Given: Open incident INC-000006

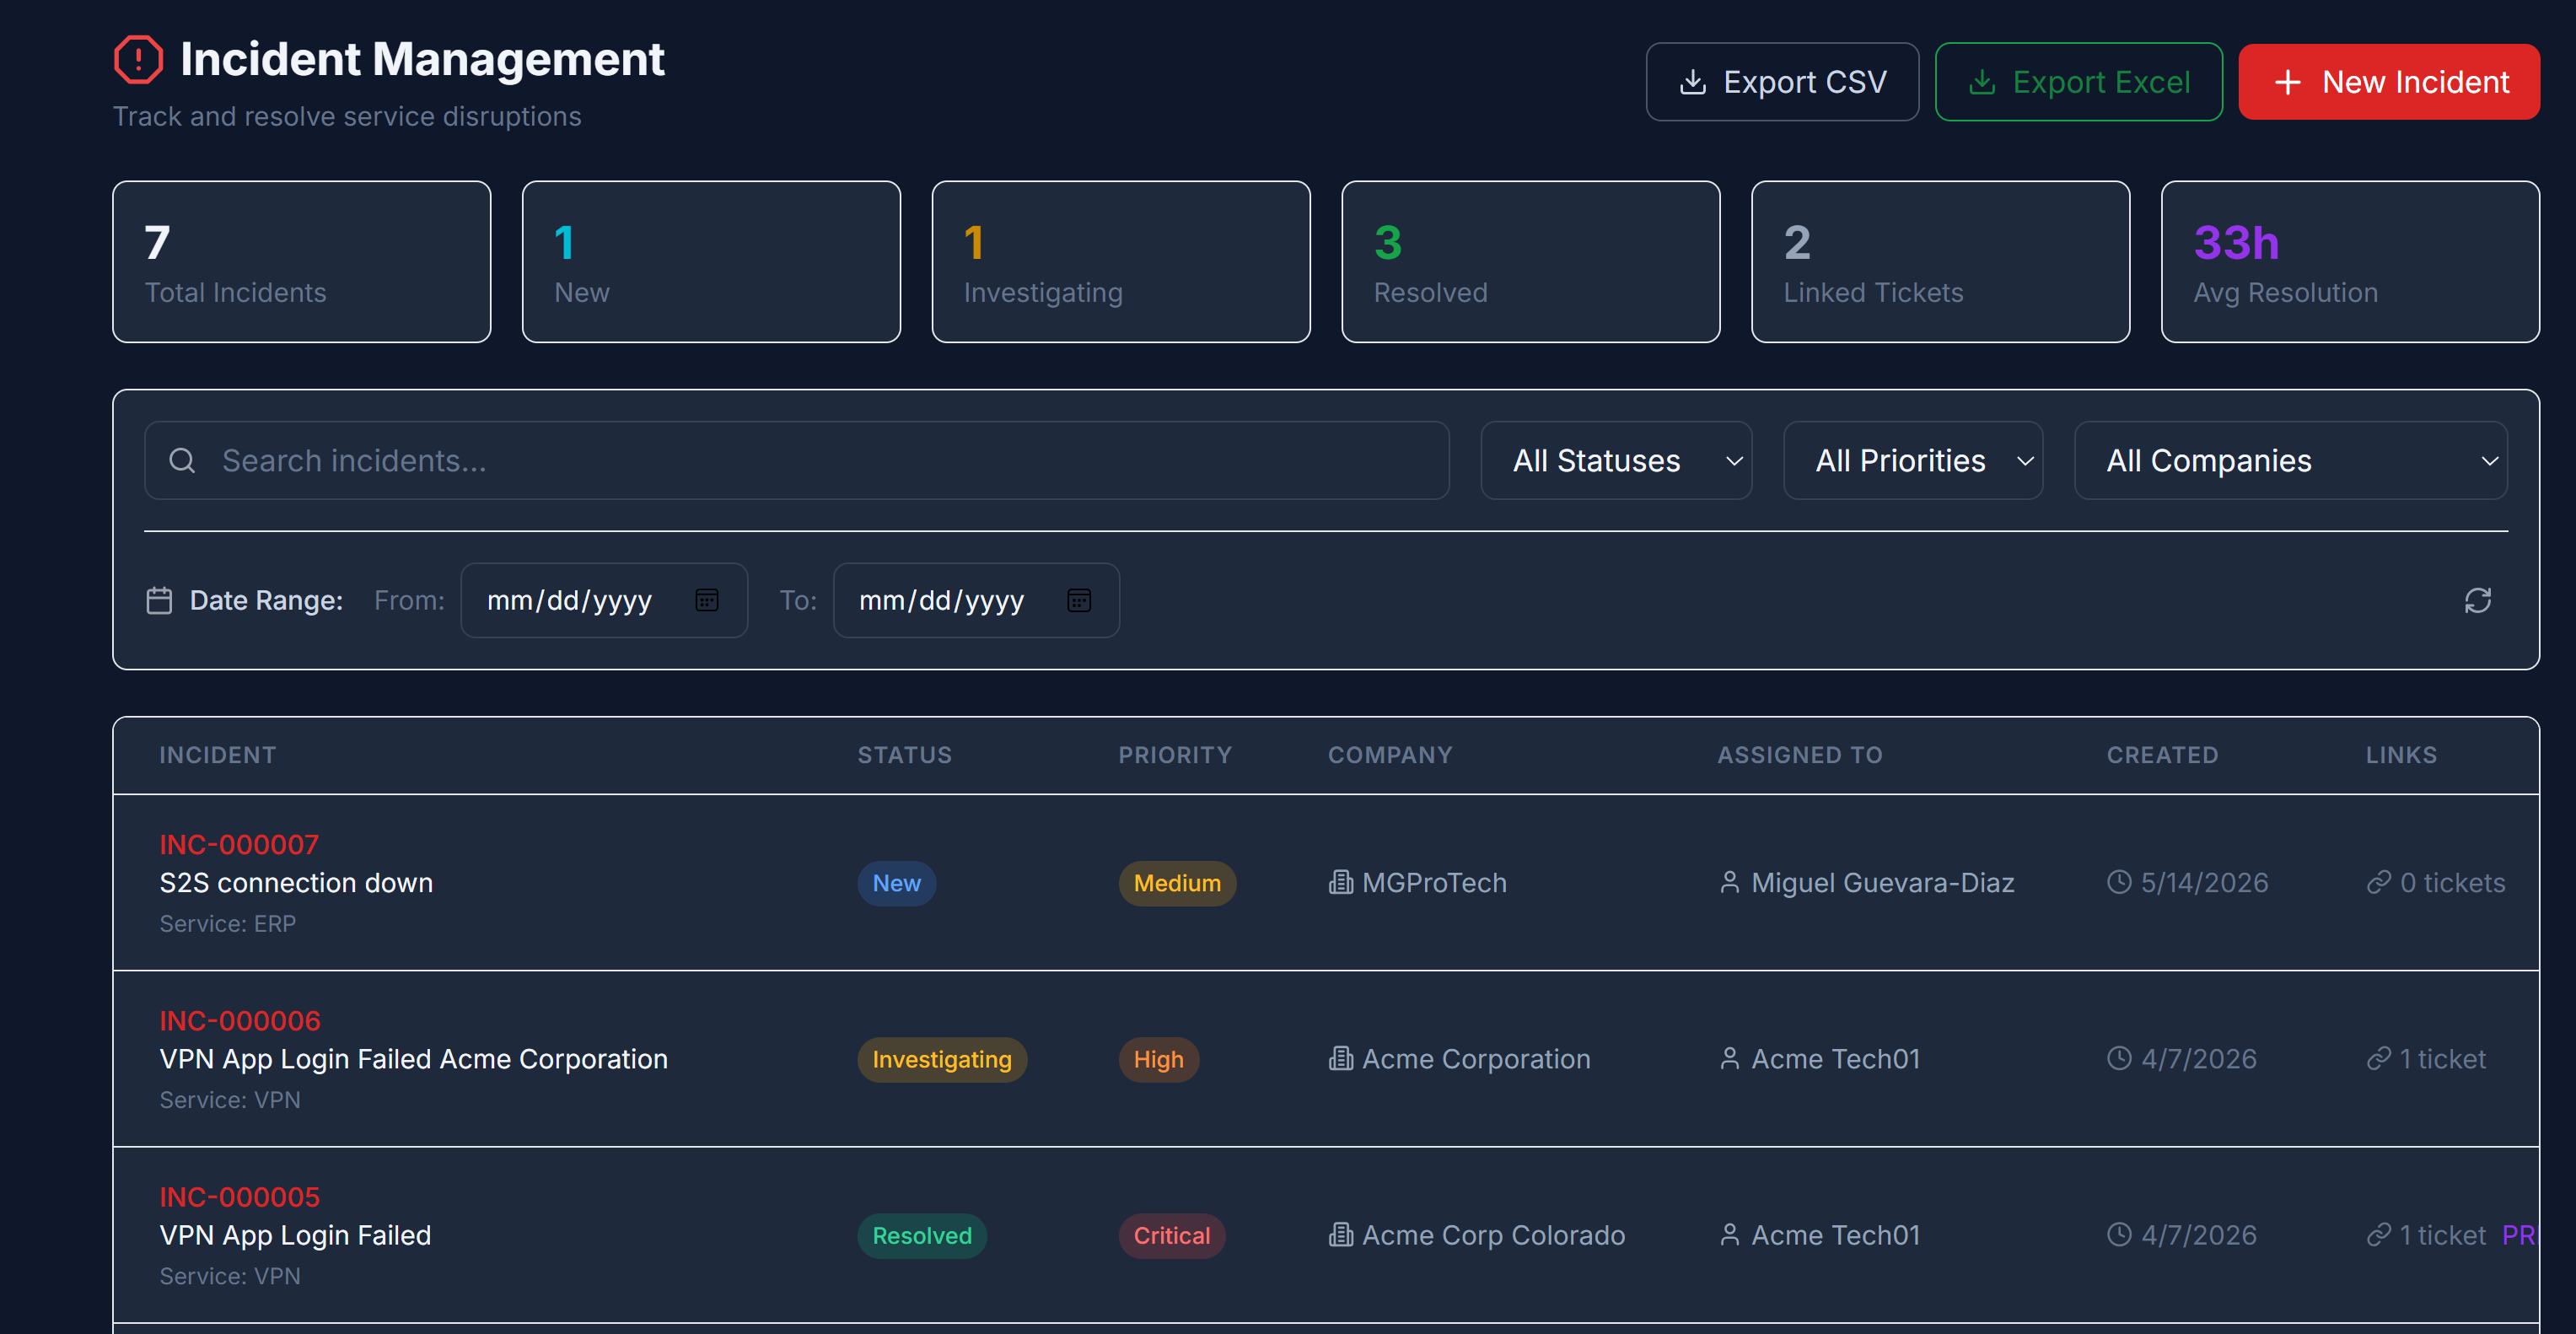Looking at the screenshot, I should pyautogui.click(x=240, y=1021).
